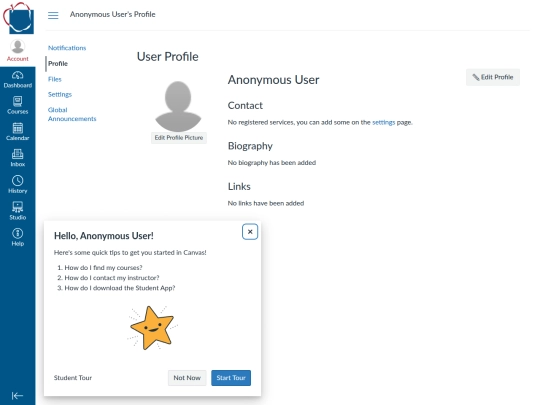Image resolution: width=540 pixels, height=405 pixels.
Task: Click the settings link in Contact section
Action: tap(384, 122)
